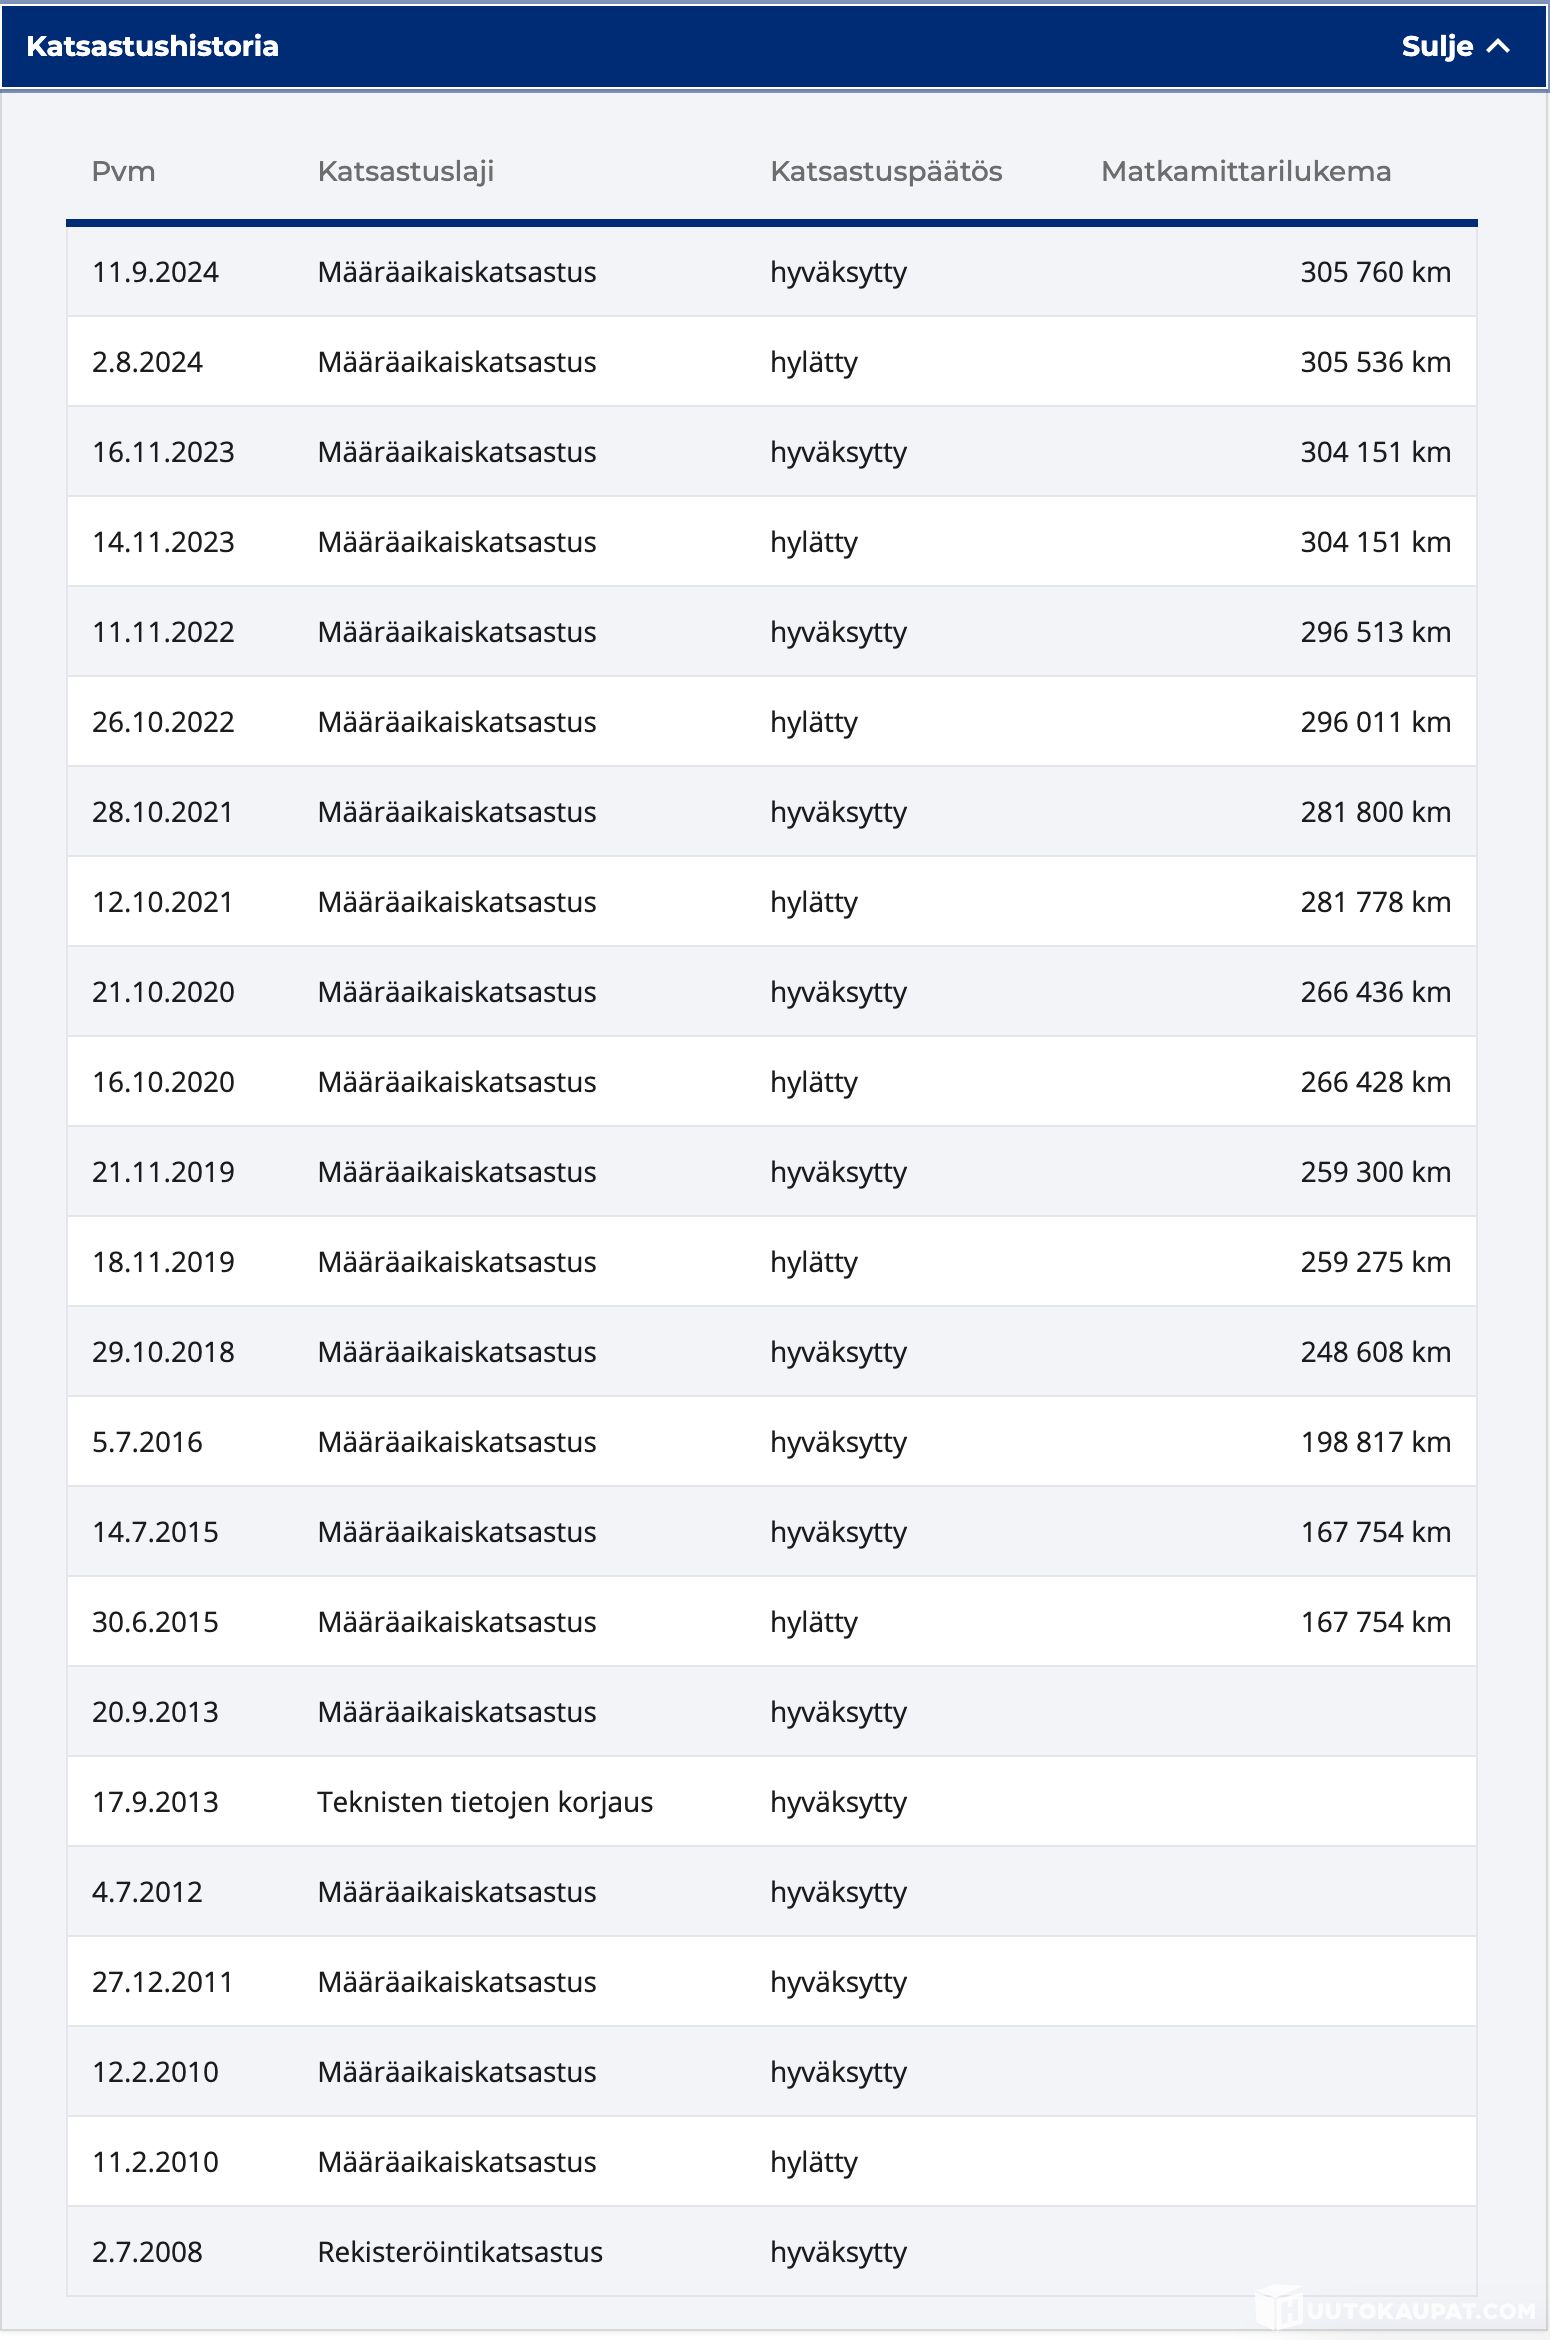Select the Teknisten tietojen korjaus entry
This screenshot has width=1550, height=2340.
(x=485, y=1802)
